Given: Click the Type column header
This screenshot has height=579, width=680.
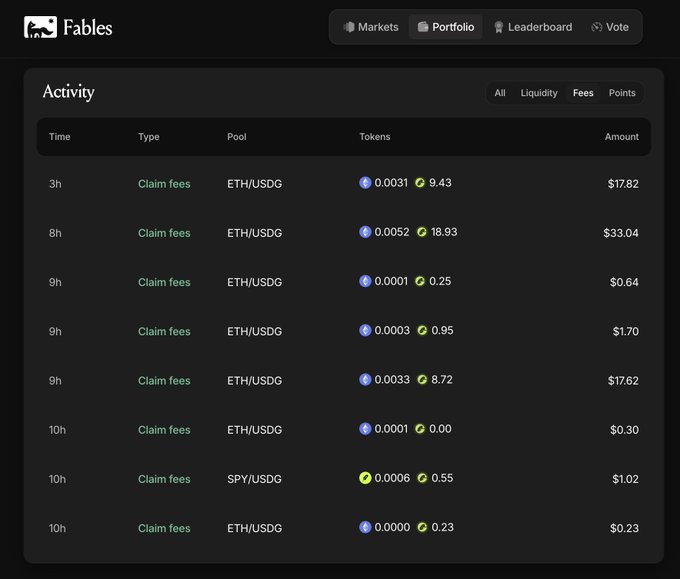Looking at the screenshot, I should [149, 137].
